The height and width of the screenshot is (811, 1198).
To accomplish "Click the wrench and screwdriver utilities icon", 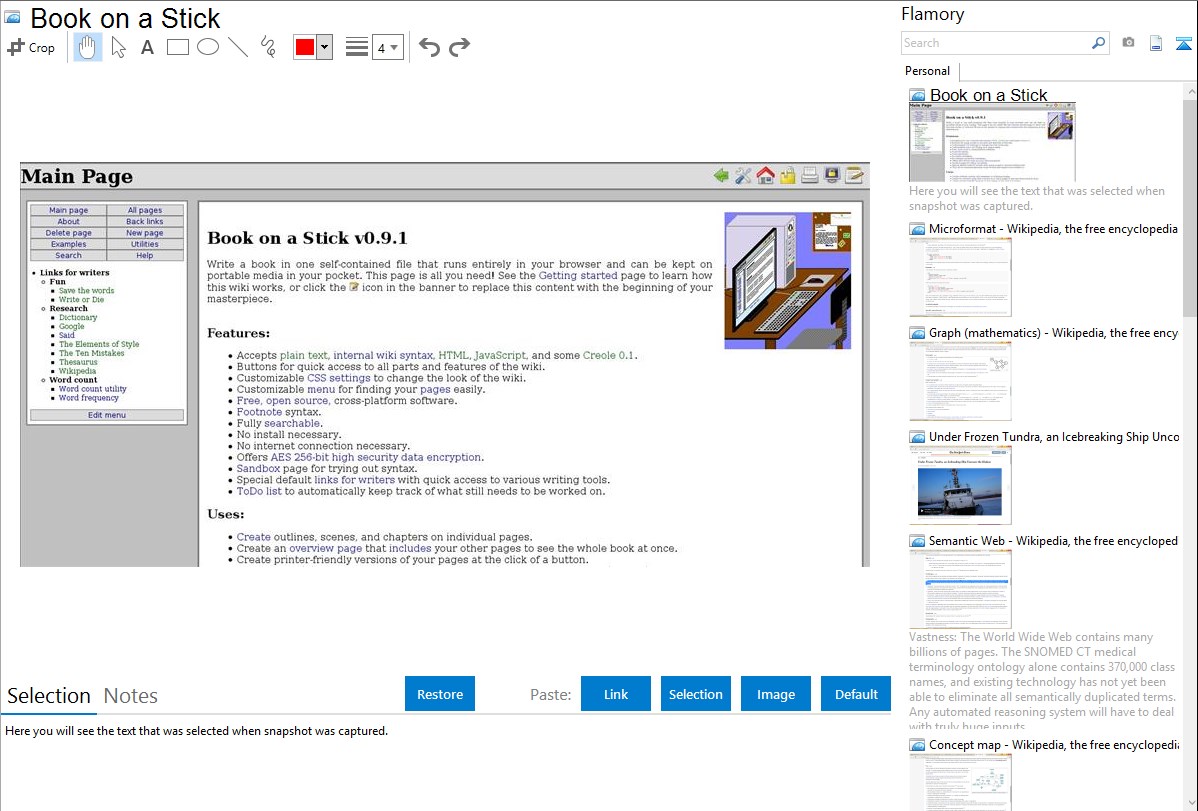I will pyautogui.click(x=743, y=176).
